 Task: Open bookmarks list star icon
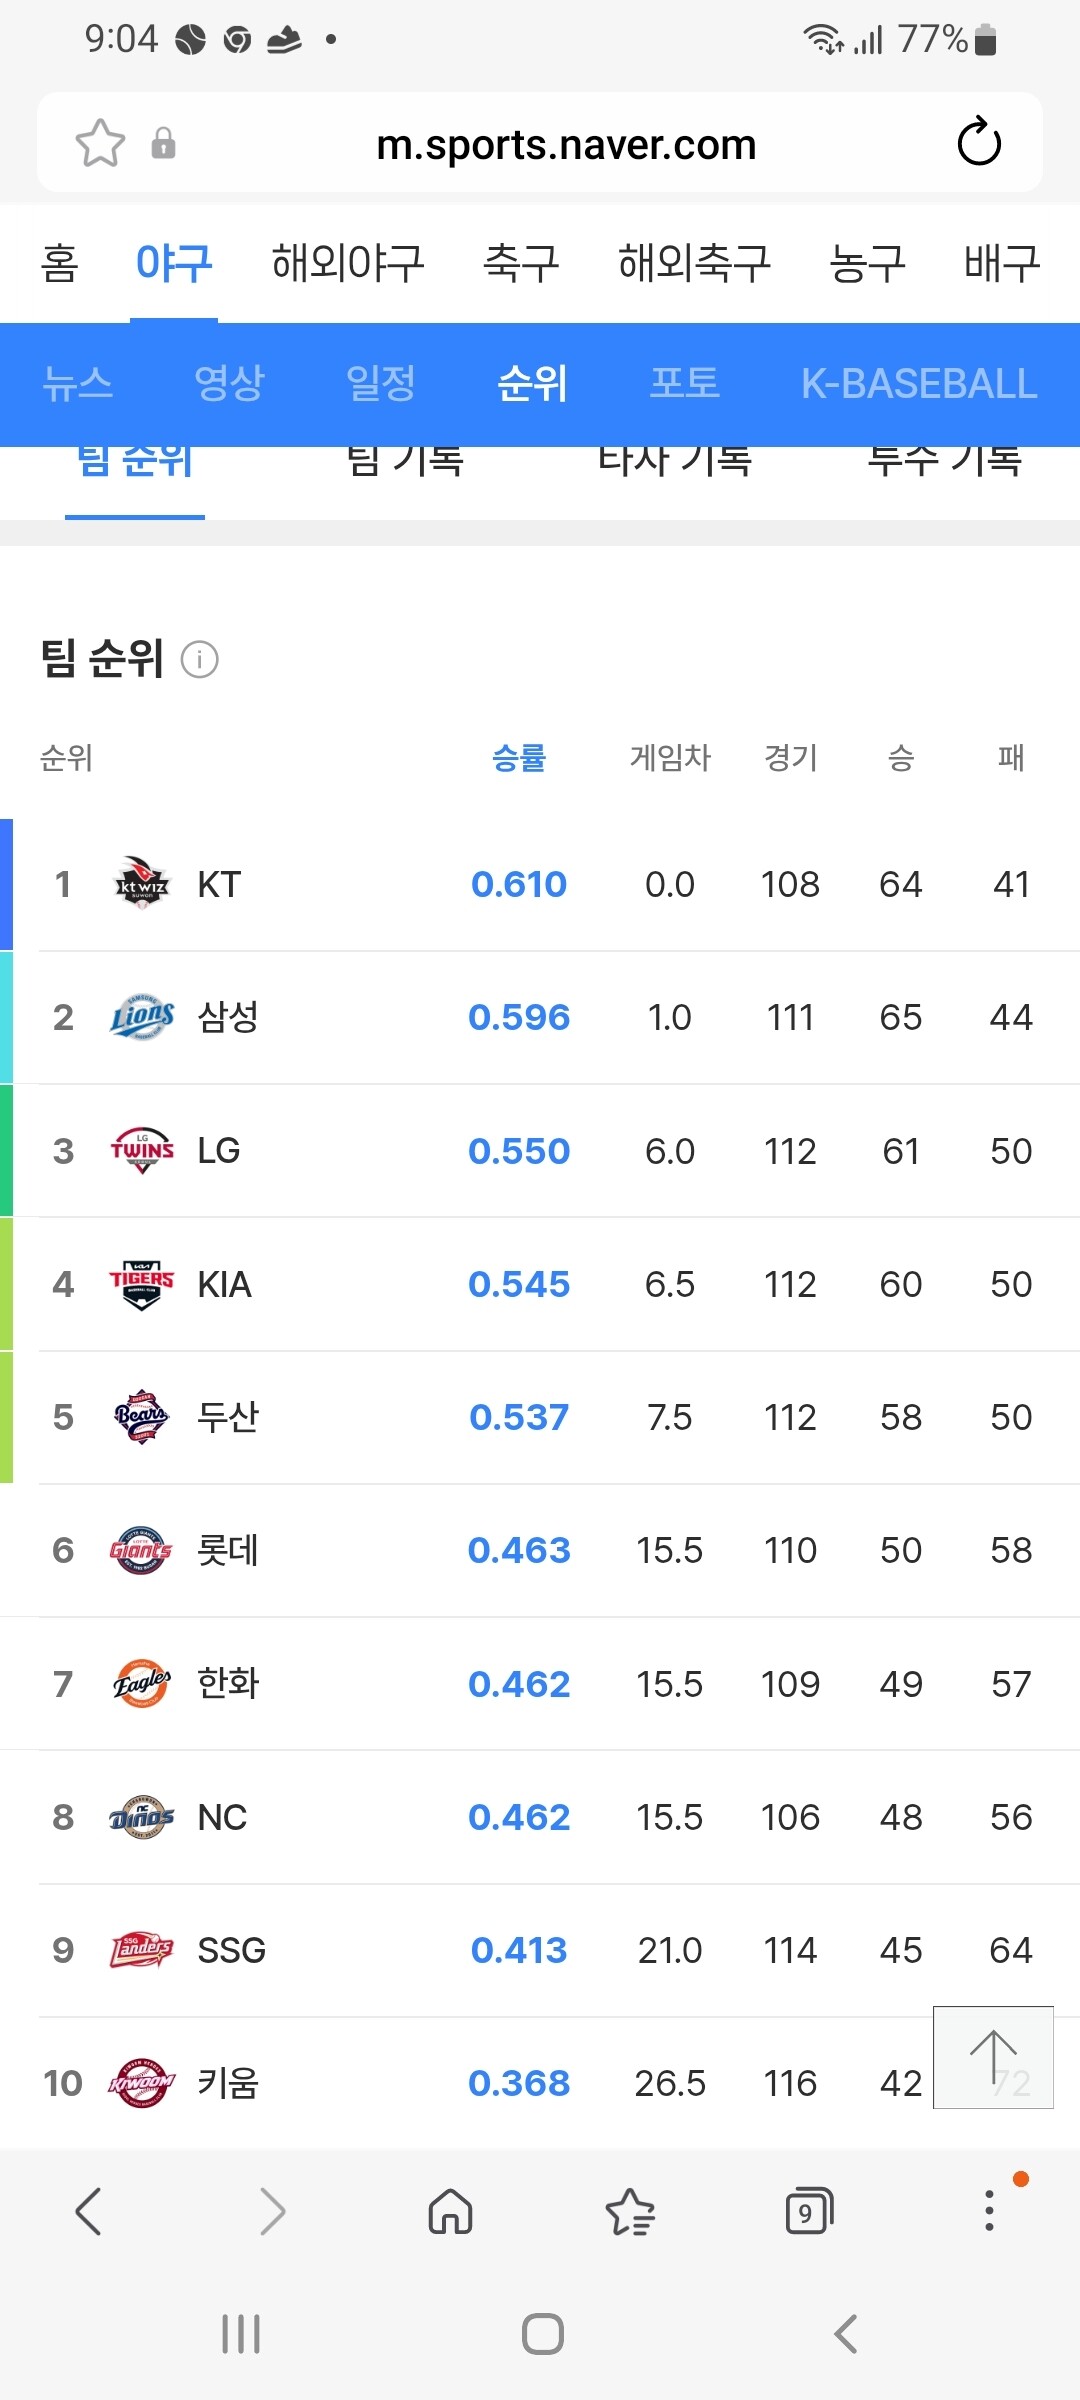(x=630, y=2211)
